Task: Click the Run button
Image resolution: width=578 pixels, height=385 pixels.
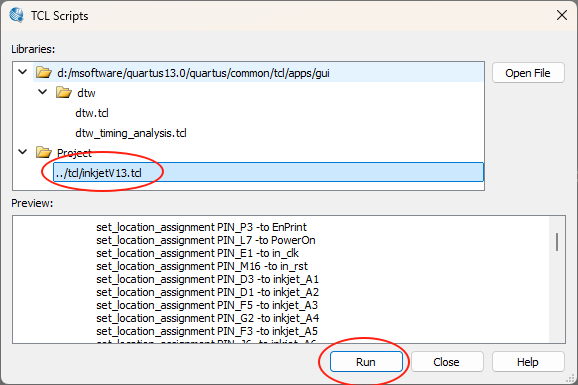Action: (x=366, y=362)
